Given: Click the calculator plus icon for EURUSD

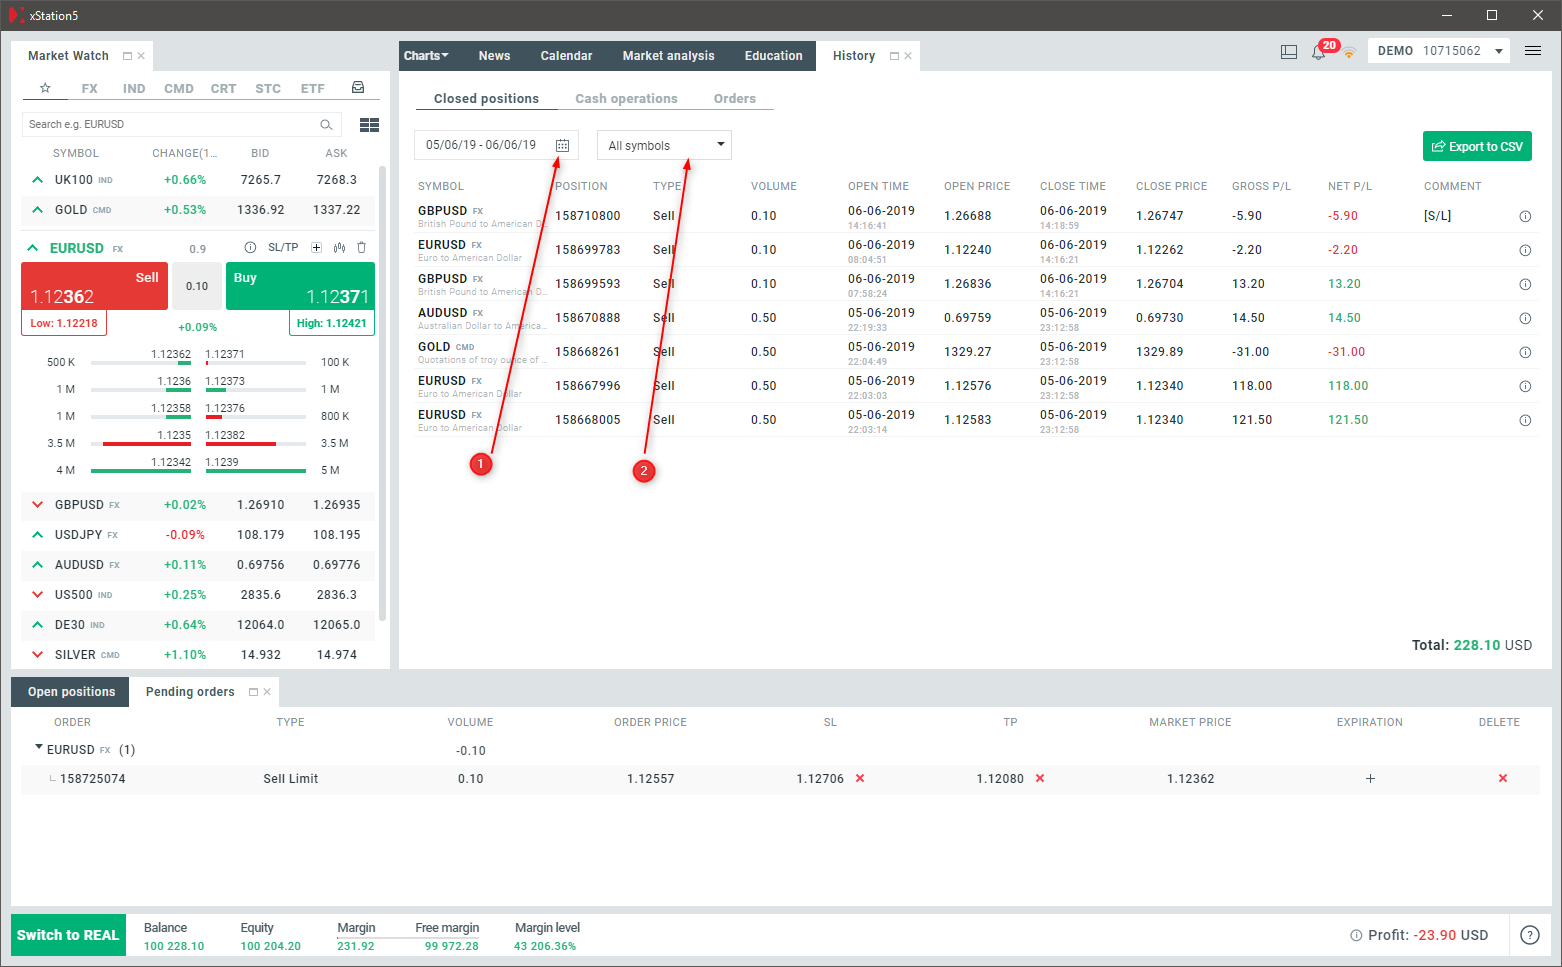Looking at the screenshot, I should pos(316,247).
